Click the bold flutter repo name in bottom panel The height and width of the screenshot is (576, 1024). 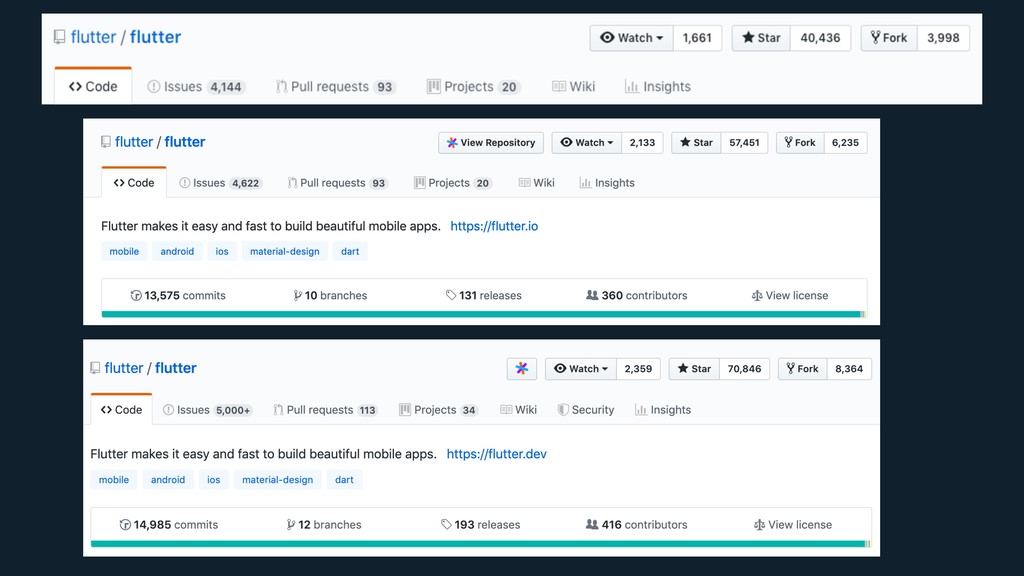176,368
